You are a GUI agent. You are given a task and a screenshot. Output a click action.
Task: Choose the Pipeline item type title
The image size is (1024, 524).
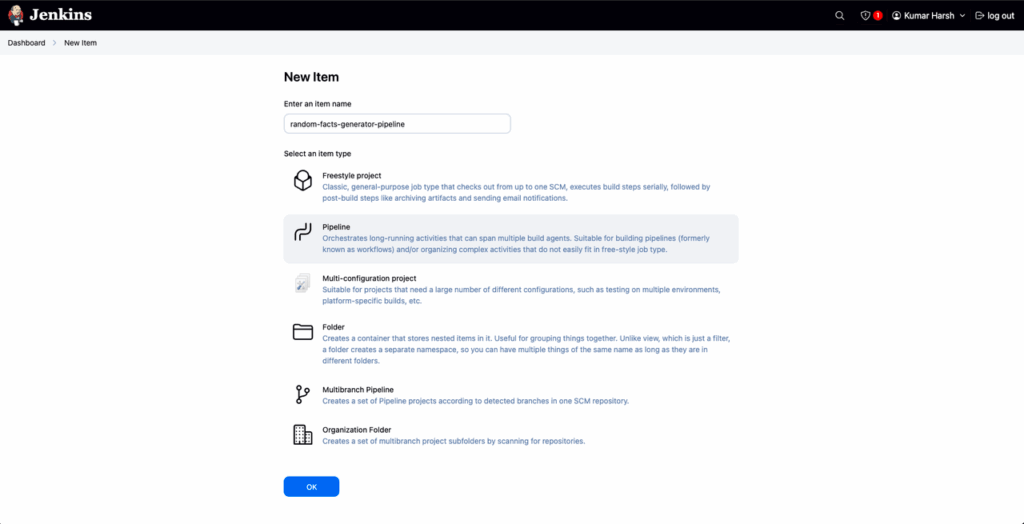(336, 227)
